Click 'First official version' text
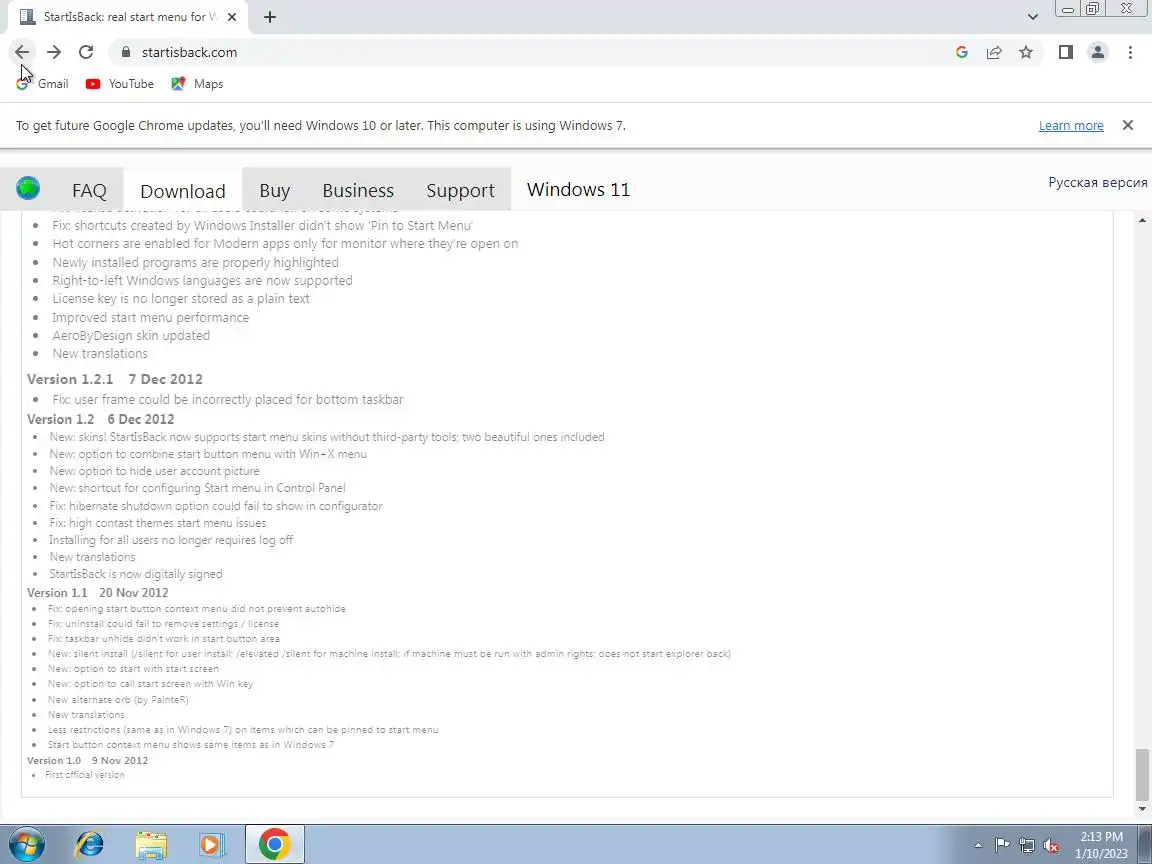 point(84,775)
